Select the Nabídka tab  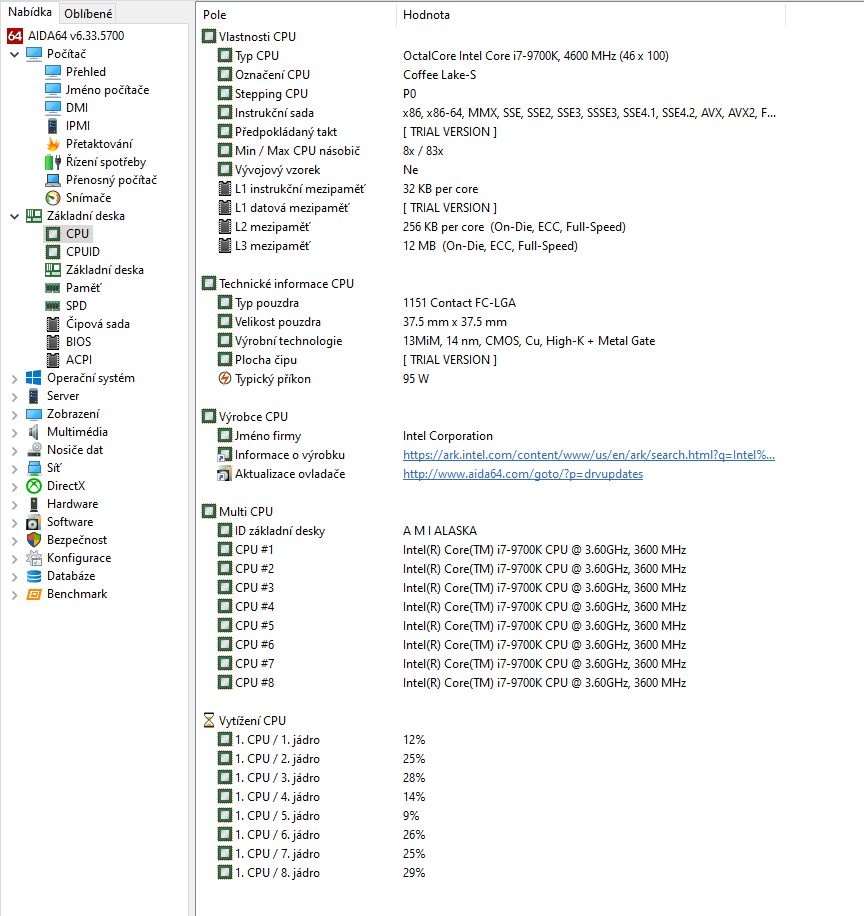[x=29, y=13]
